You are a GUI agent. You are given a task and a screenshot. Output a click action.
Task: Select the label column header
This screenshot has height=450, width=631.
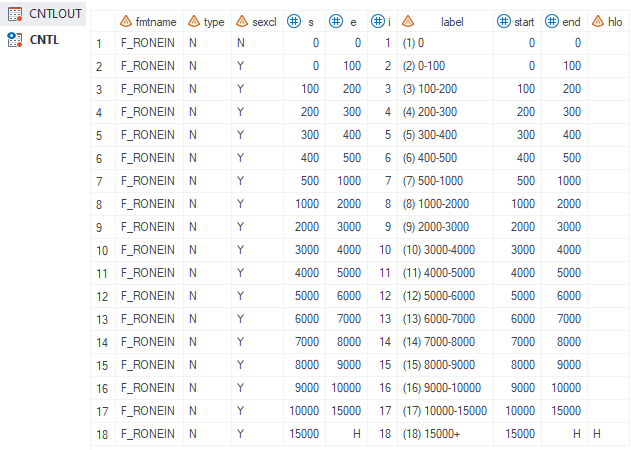[445, 21]
